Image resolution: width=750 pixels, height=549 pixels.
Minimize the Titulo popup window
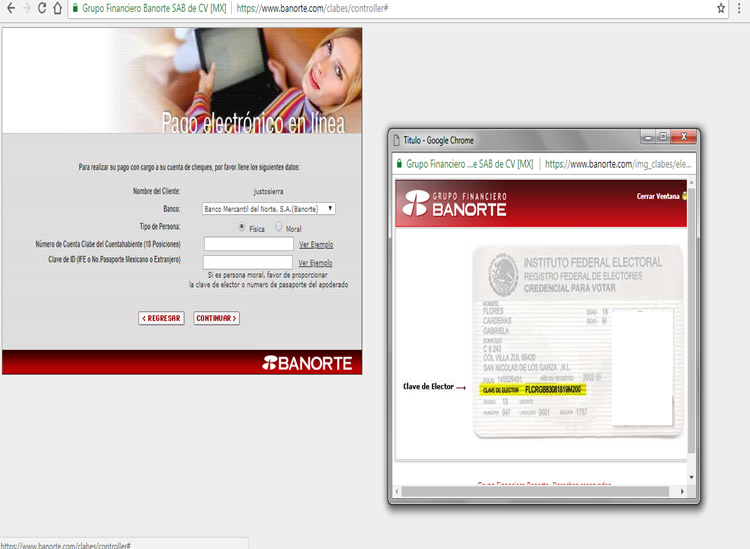pos(648,137)
